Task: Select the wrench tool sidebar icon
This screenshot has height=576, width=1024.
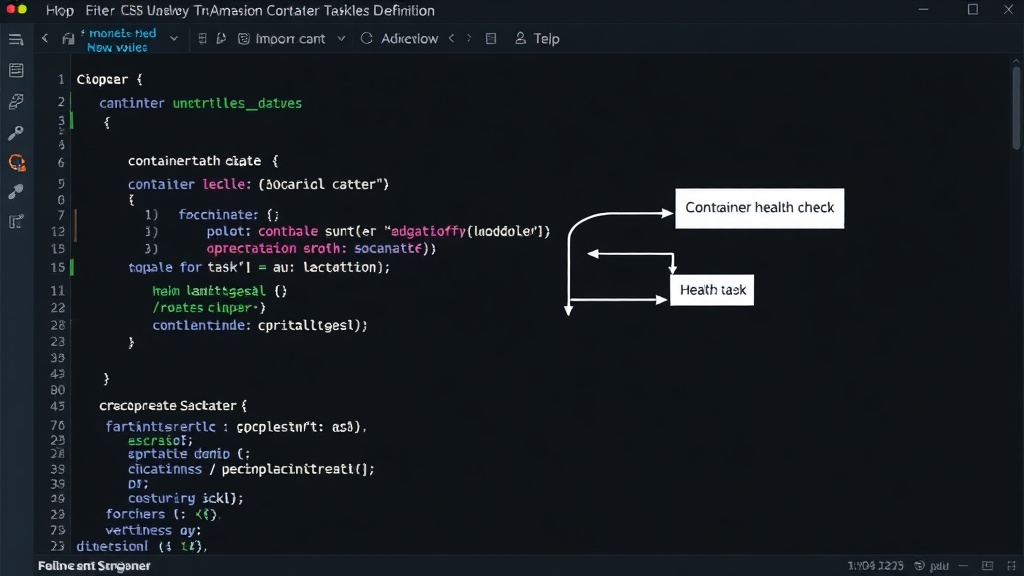Action: pyautogui.click(x=16, y=191)
